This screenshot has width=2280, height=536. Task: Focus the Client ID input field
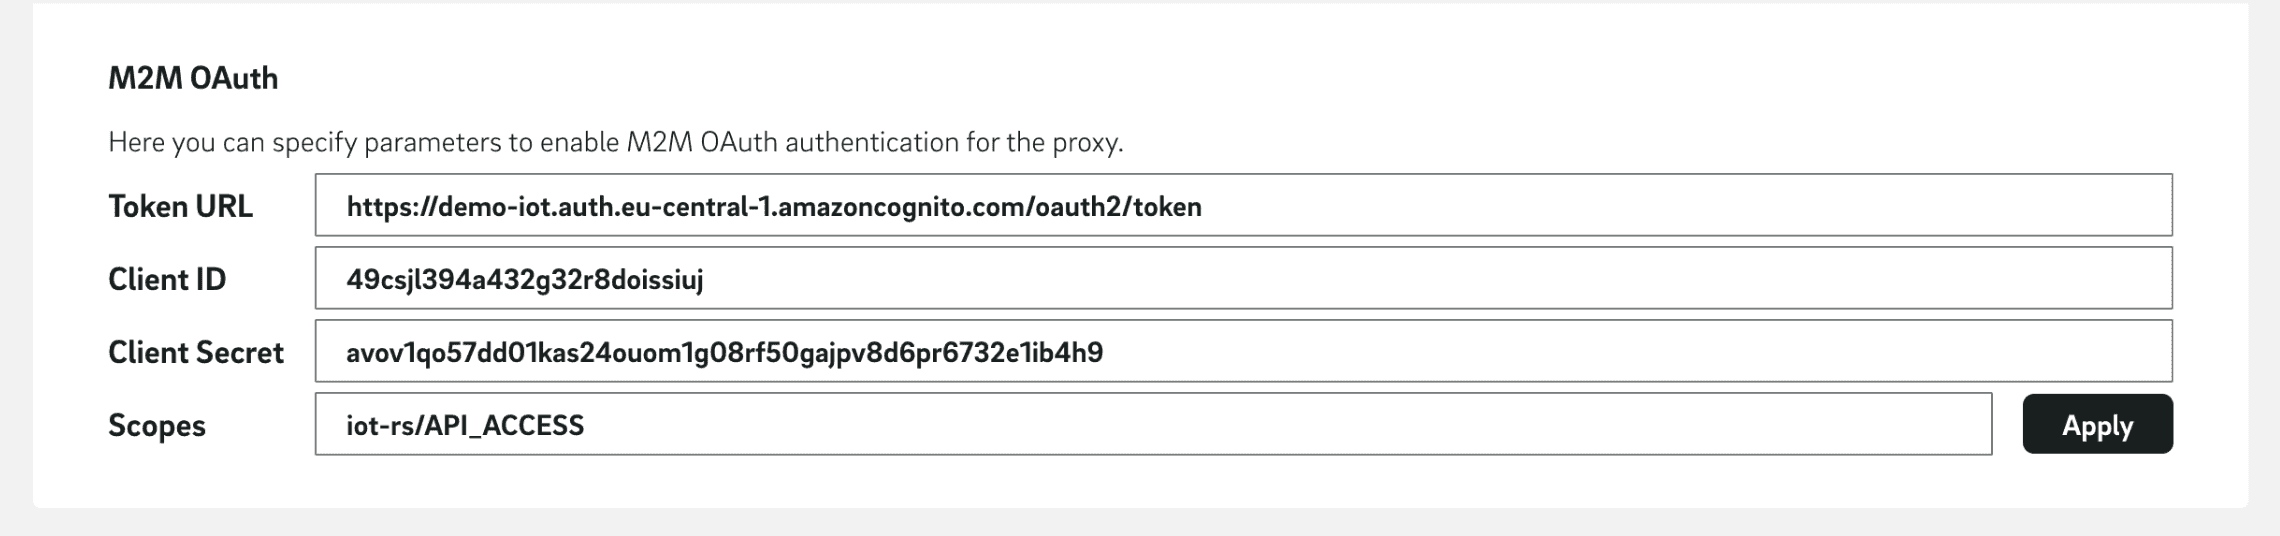(x=1243, y=279)
